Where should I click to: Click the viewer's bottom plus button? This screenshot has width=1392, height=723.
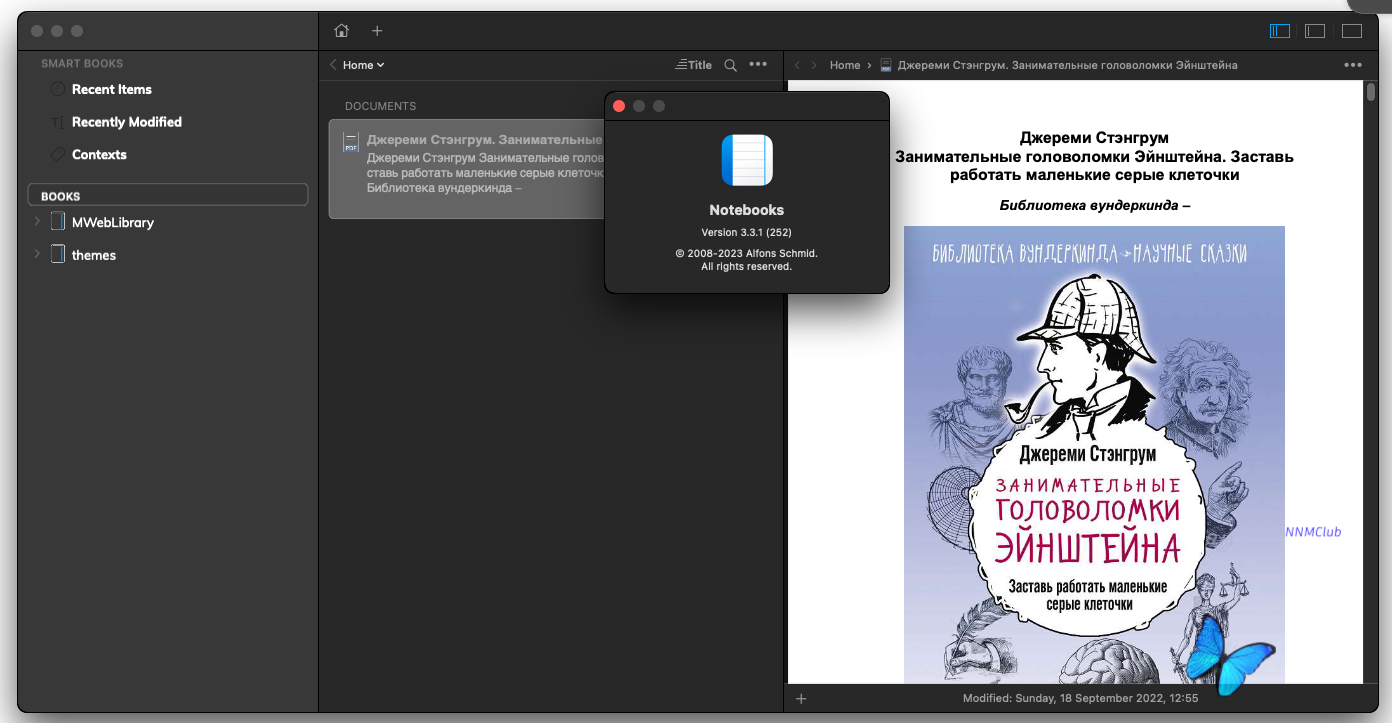tap(801, 698)
